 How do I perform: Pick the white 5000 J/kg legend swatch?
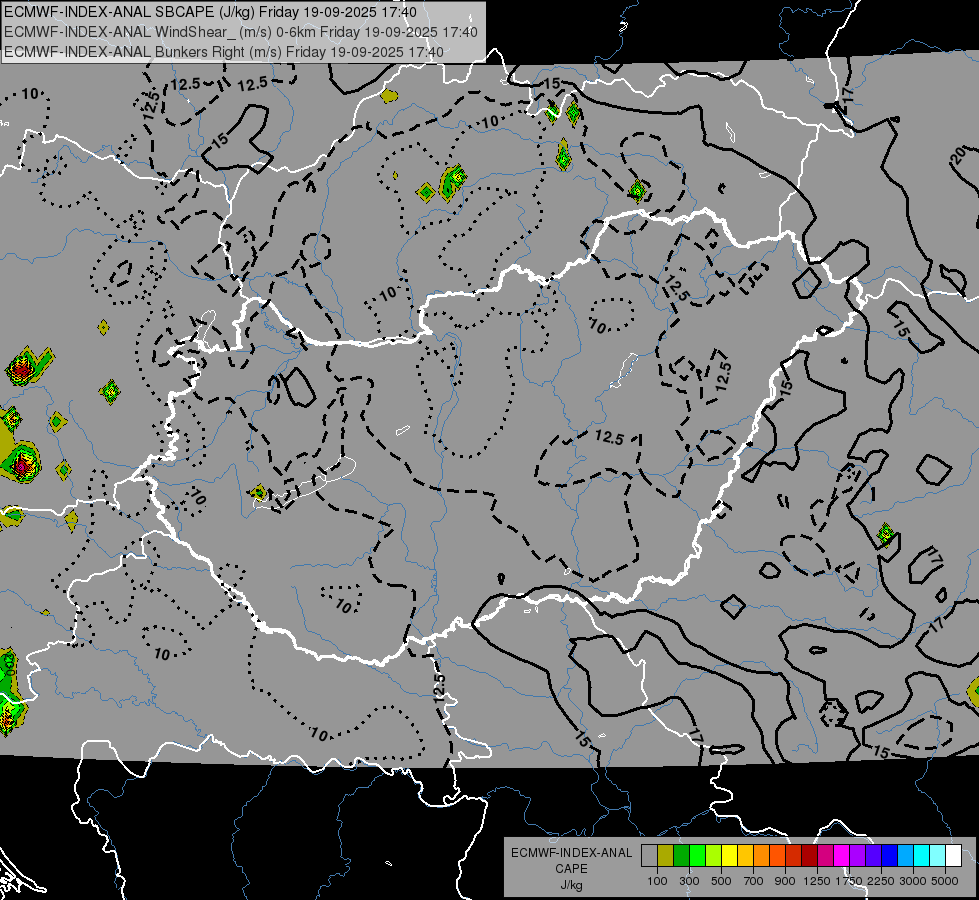pyautogui.click(x=954, y=856)
